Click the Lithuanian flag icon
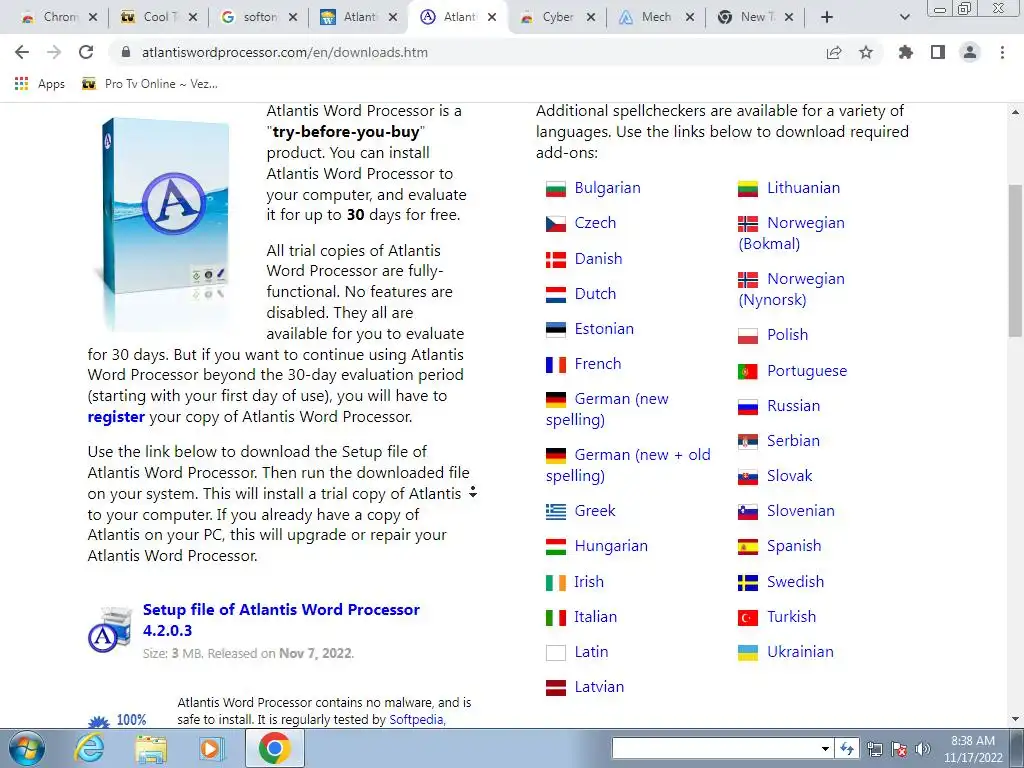This screenshot has width=1024, height=768. point(748,189)
